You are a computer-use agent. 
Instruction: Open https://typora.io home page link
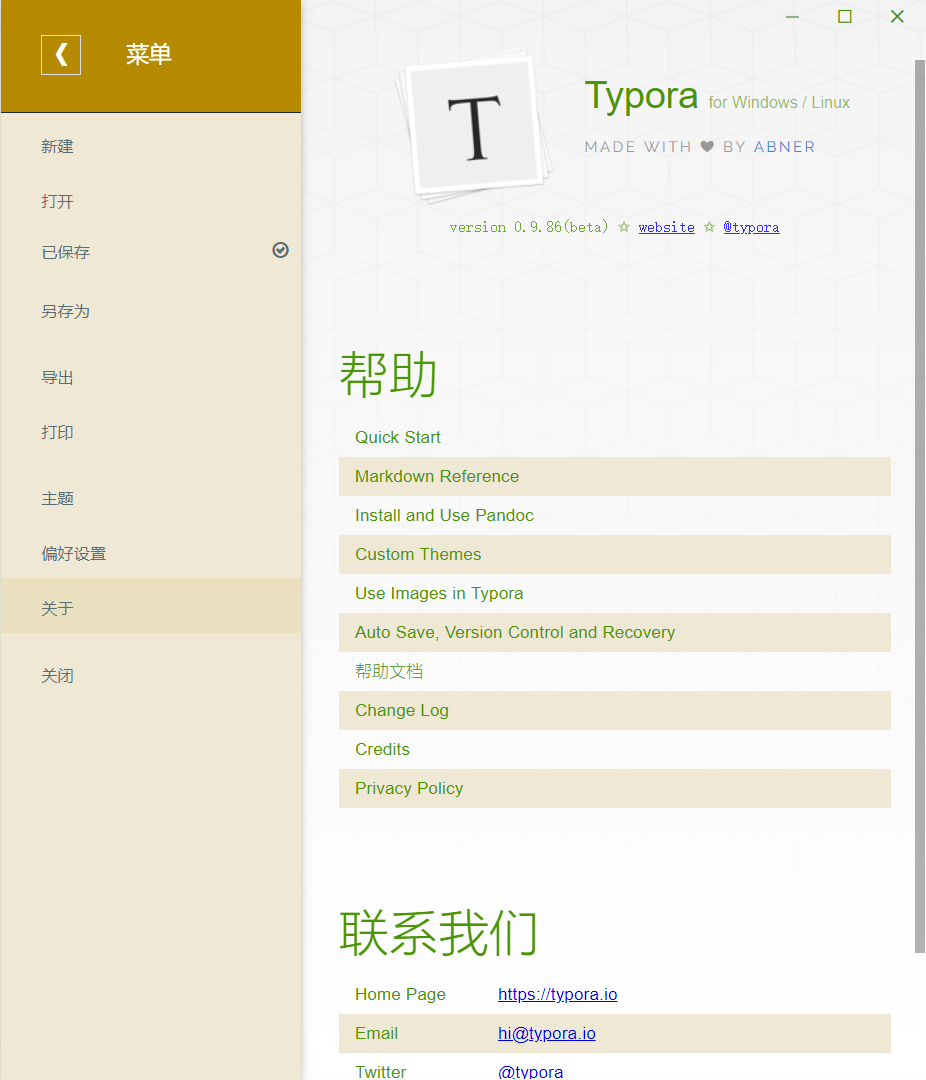coord(557,995)
